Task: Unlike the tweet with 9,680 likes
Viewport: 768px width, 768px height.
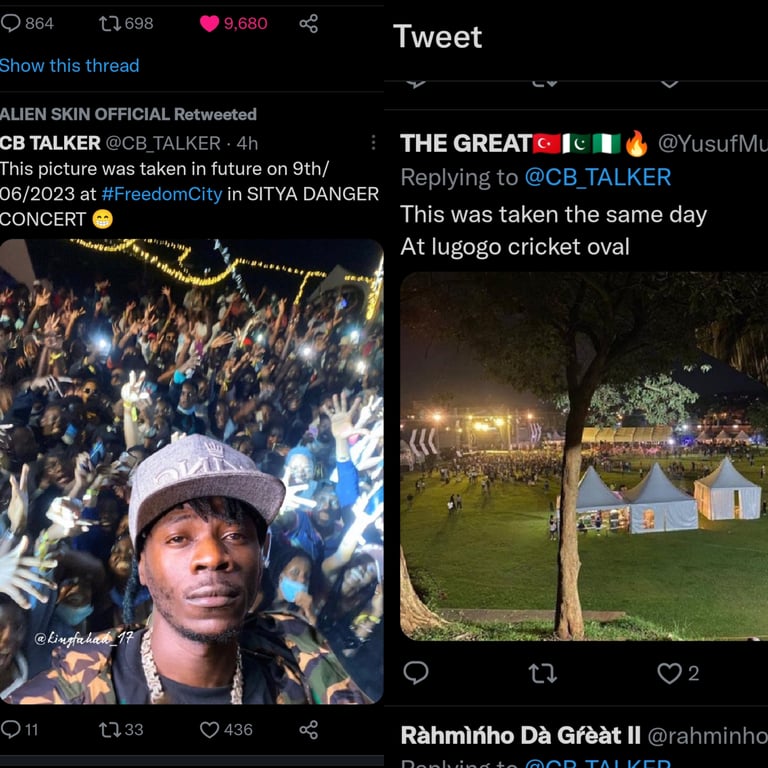Action: [x=210, y=23]
